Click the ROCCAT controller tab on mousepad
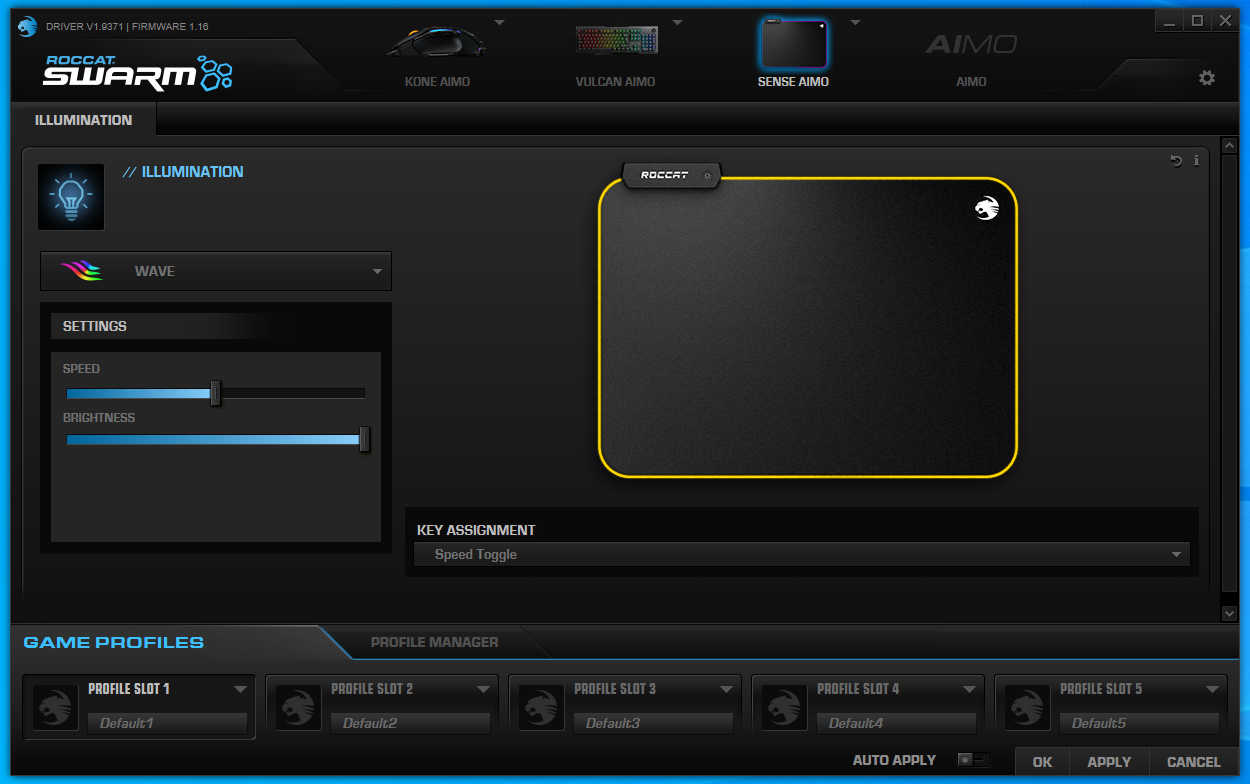1250x784 pixels. click(671, 176)
